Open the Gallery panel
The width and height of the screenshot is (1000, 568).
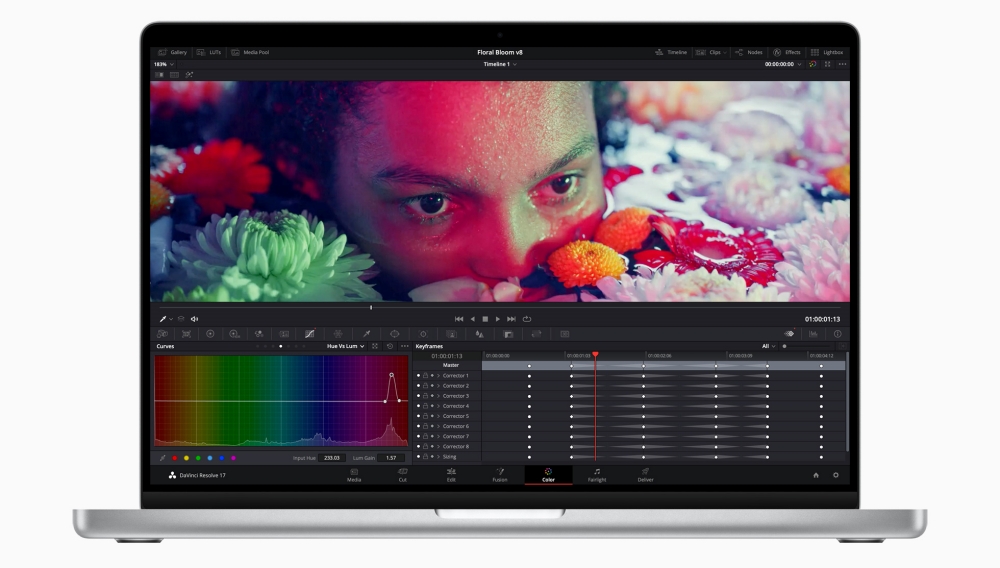tap(172, 52)
